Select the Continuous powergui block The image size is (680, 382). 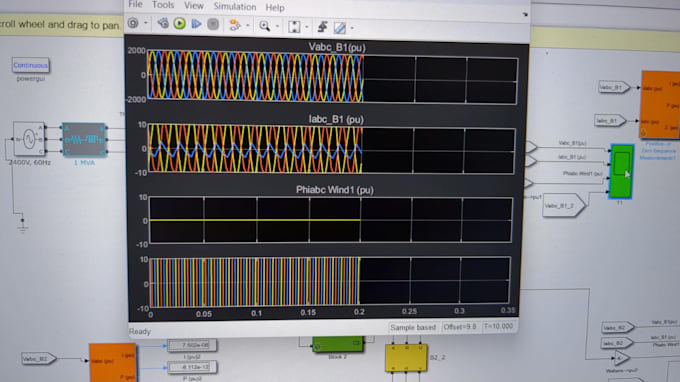pos(30,65)
